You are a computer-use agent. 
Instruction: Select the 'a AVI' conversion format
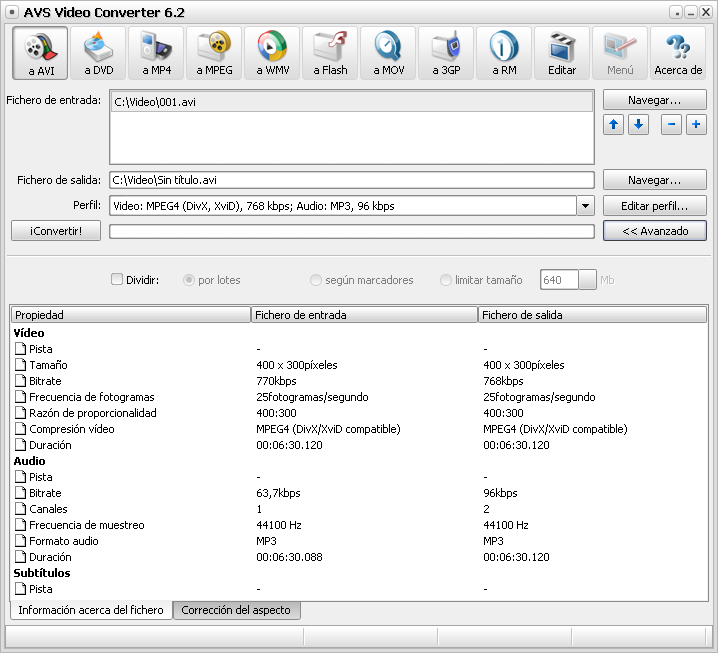coord(40,53)
